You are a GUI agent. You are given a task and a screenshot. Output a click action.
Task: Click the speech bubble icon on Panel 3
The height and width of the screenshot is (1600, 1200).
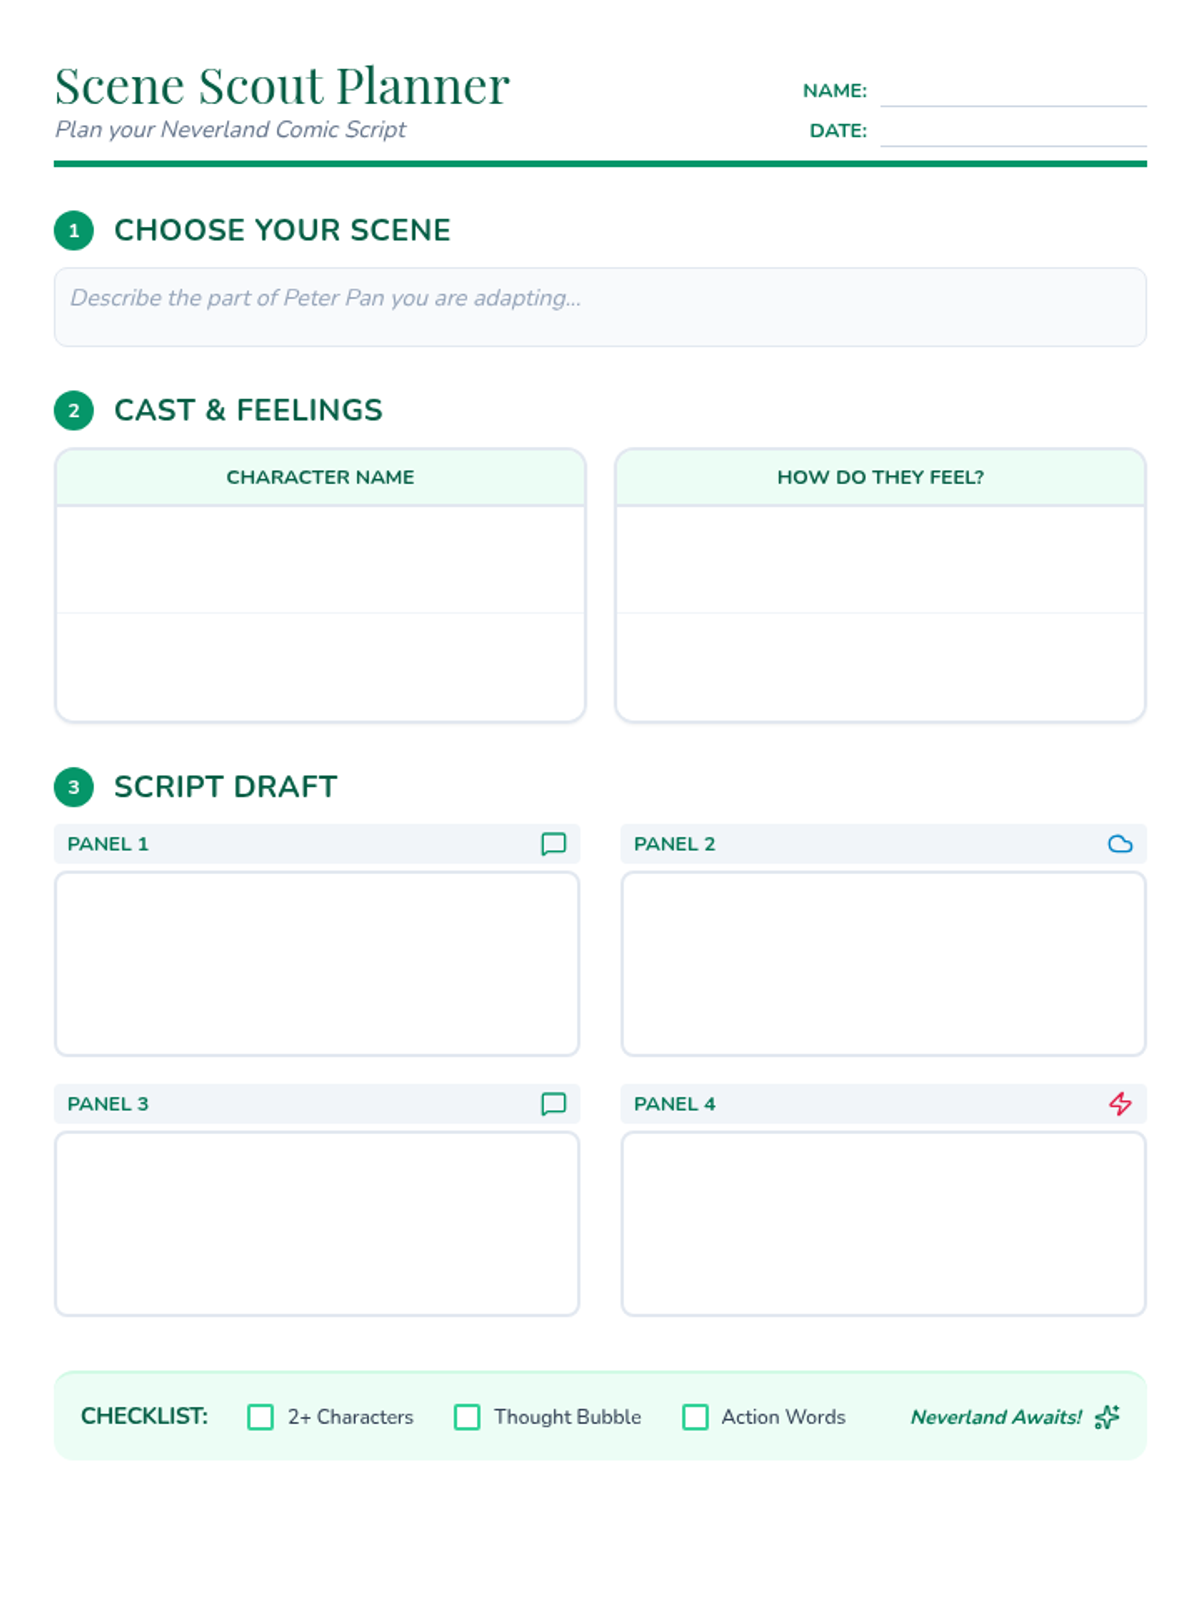553,1104
